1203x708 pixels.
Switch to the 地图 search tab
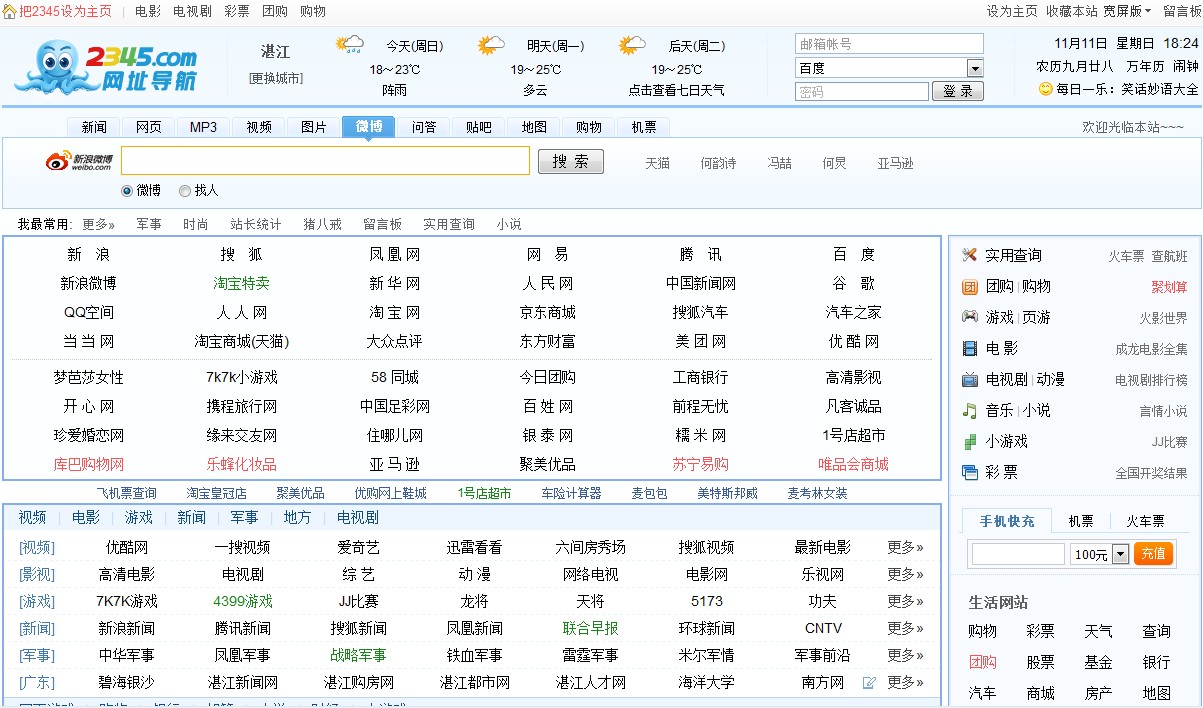coord(534,127)
